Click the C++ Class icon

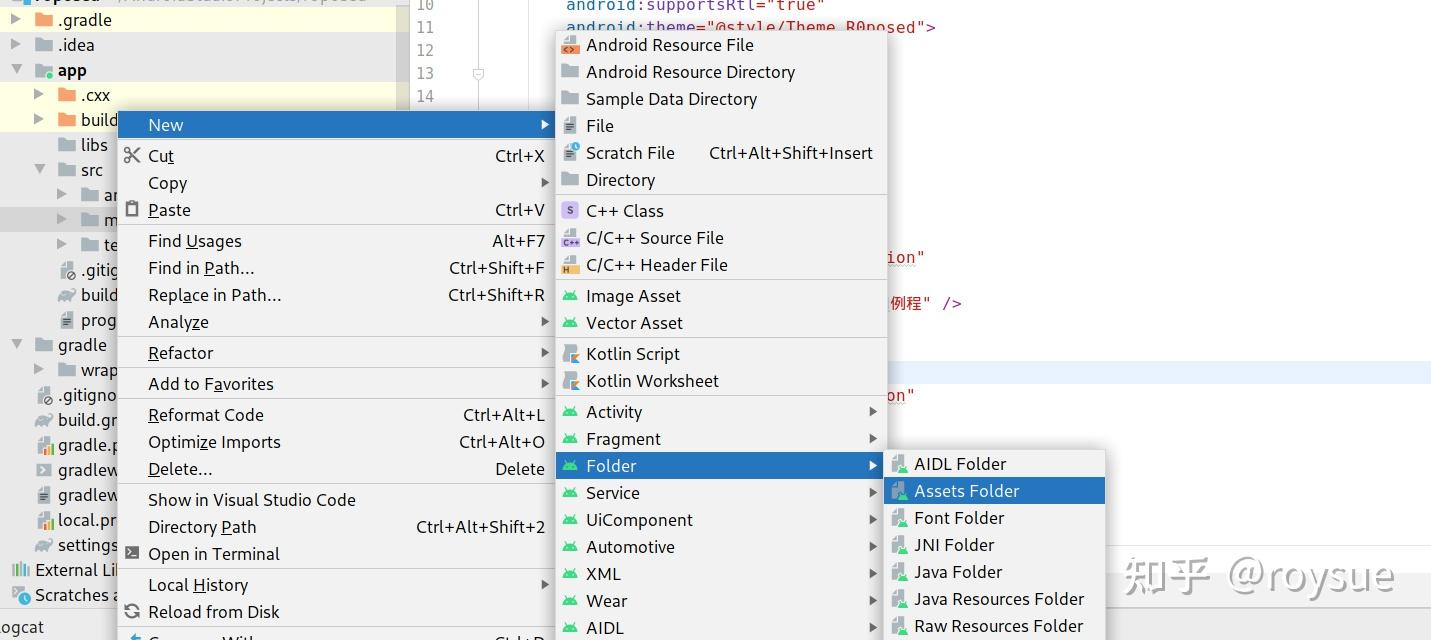click(x=570, y=211)
